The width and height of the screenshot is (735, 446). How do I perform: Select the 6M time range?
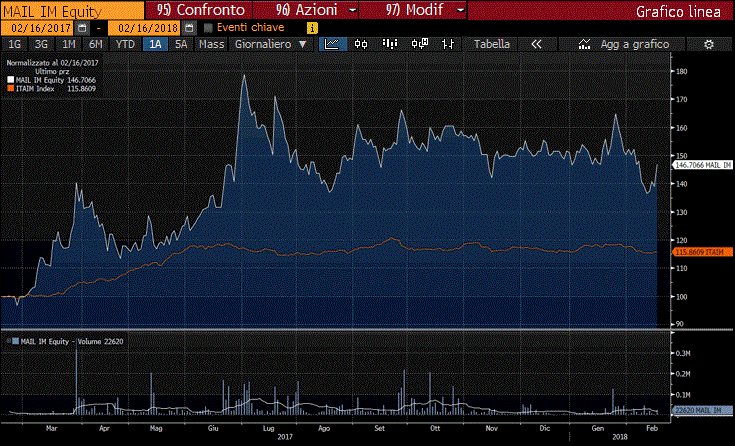click(96, 44)
